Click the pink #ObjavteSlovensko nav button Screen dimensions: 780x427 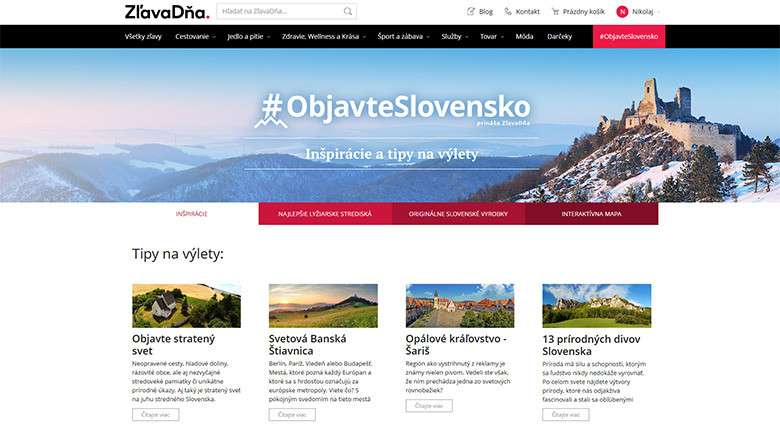coord(629,36)
